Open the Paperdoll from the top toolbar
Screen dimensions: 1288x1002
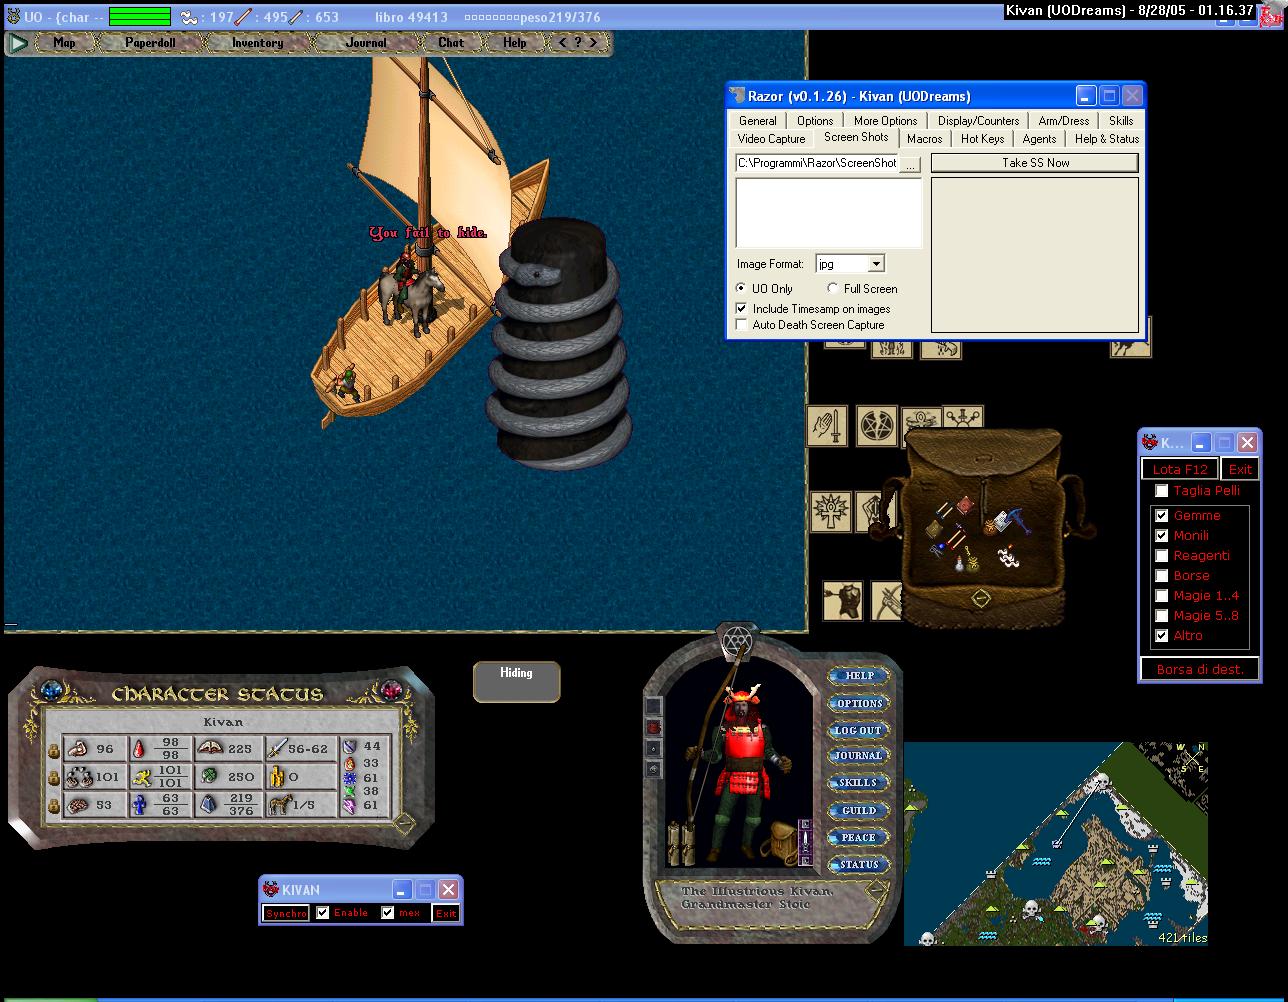pyautogui.click(x=149, y=43)
